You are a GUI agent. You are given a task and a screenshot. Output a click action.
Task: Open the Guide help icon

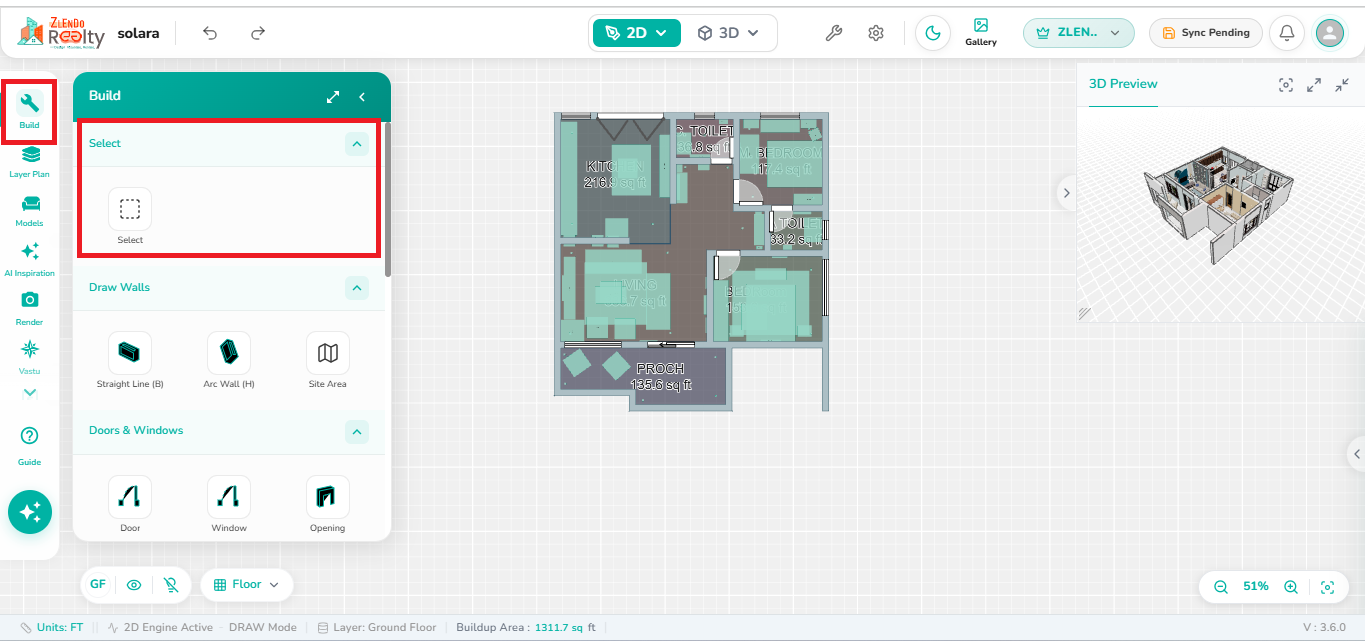click(29, 446)
